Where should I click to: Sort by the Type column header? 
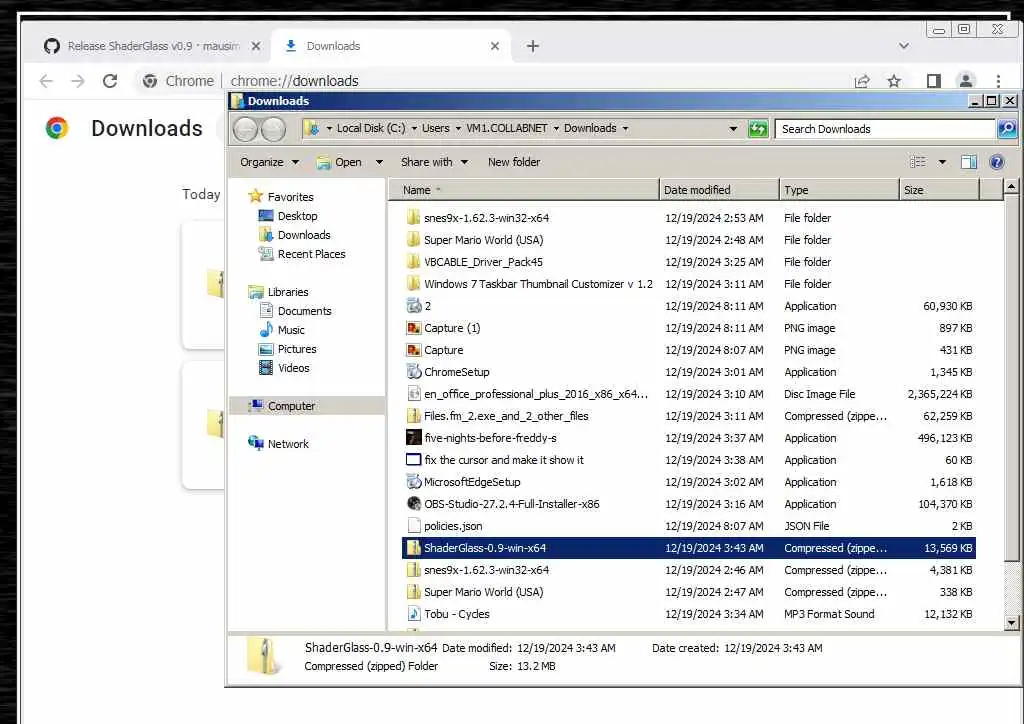pos(840,190)
